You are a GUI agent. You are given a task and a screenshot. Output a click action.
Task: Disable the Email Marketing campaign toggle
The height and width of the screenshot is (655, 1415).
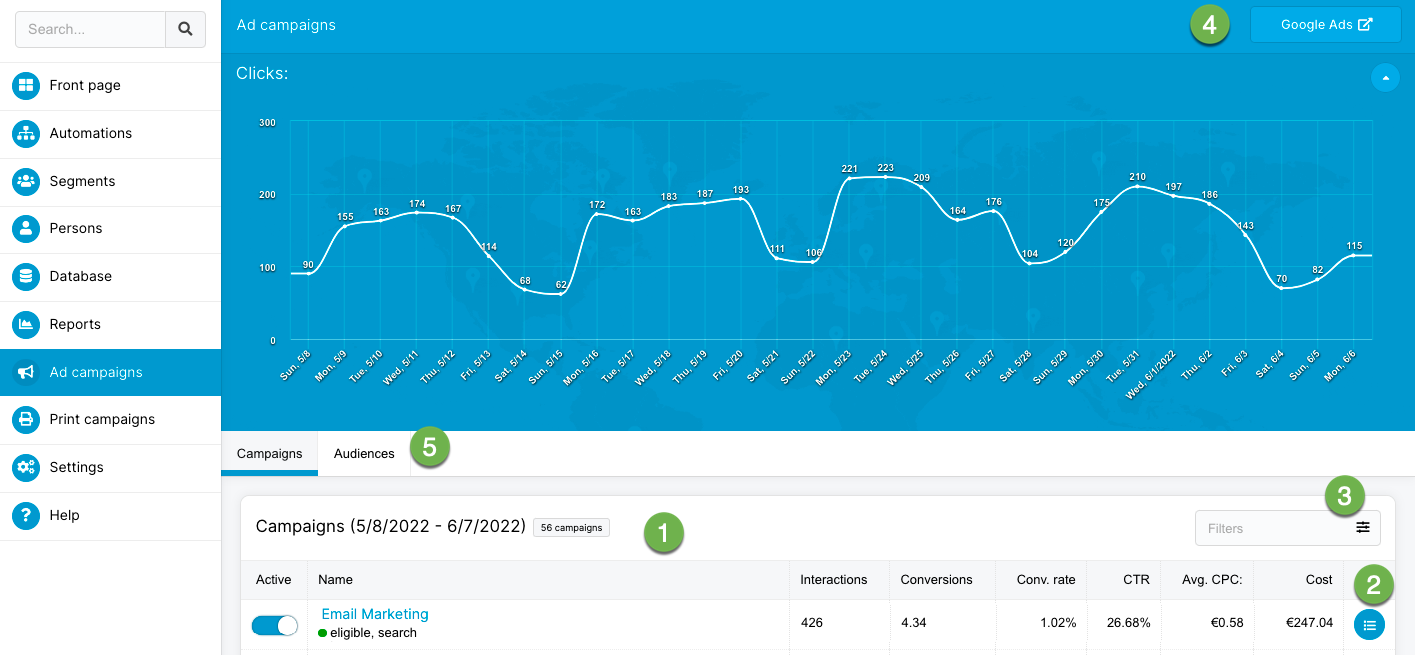click(275, 625)
